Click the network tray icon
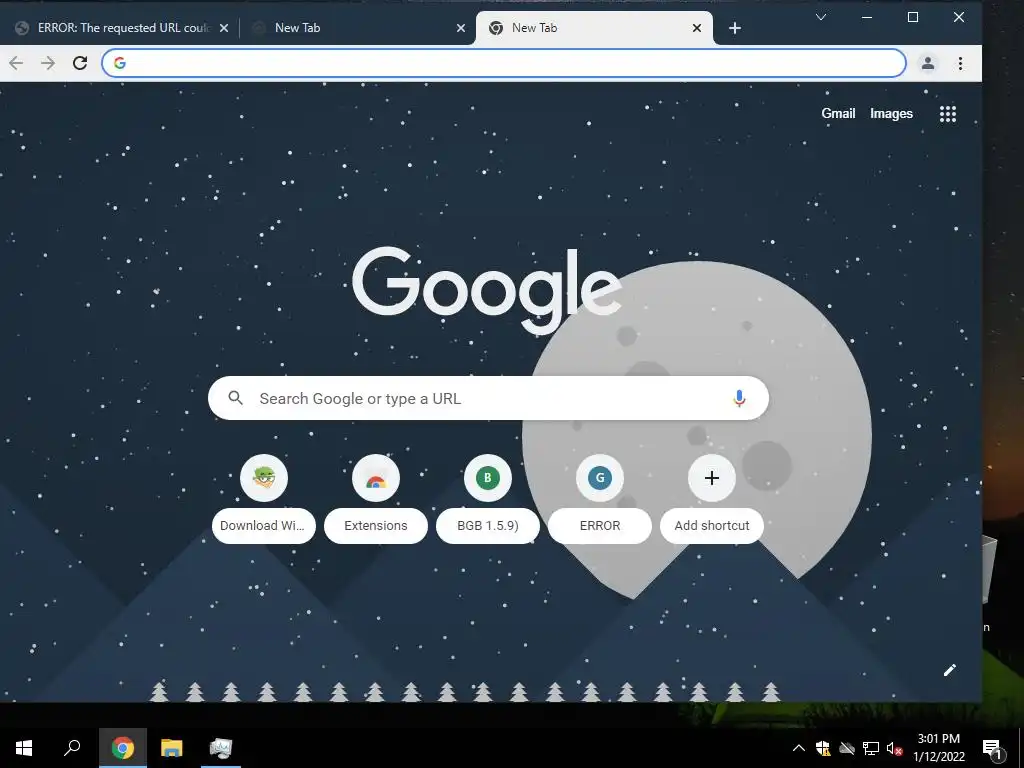 tap(871, 748)
